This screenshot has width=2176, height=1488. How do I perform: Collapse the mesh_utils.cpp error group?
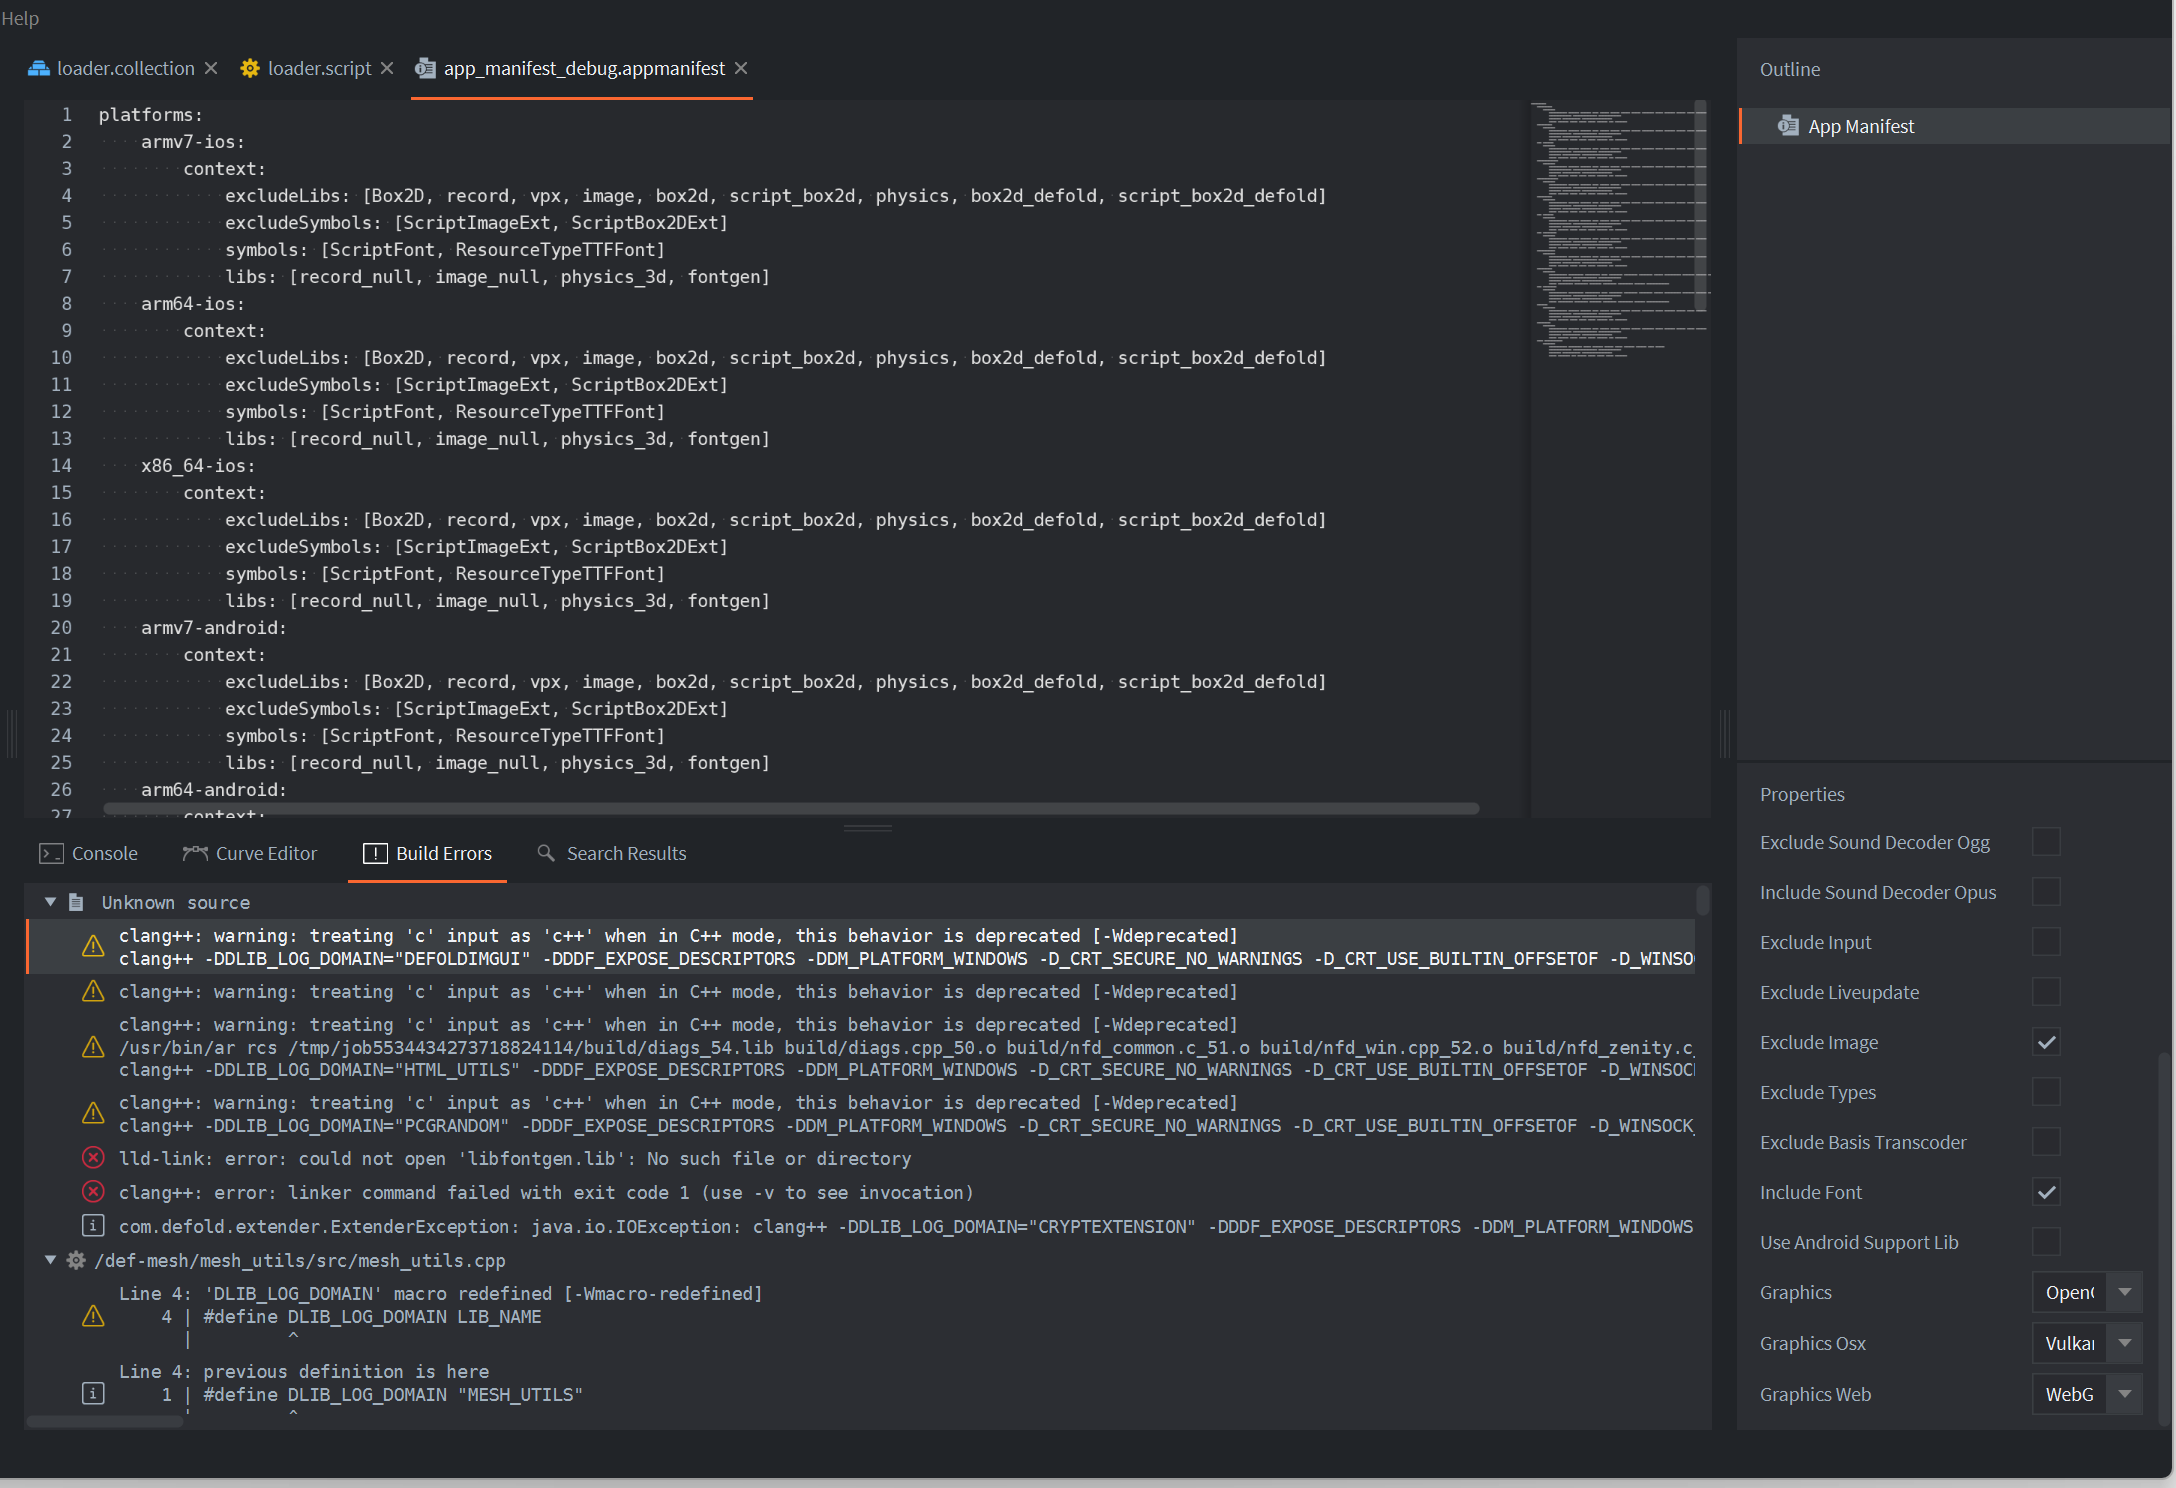50,1260
